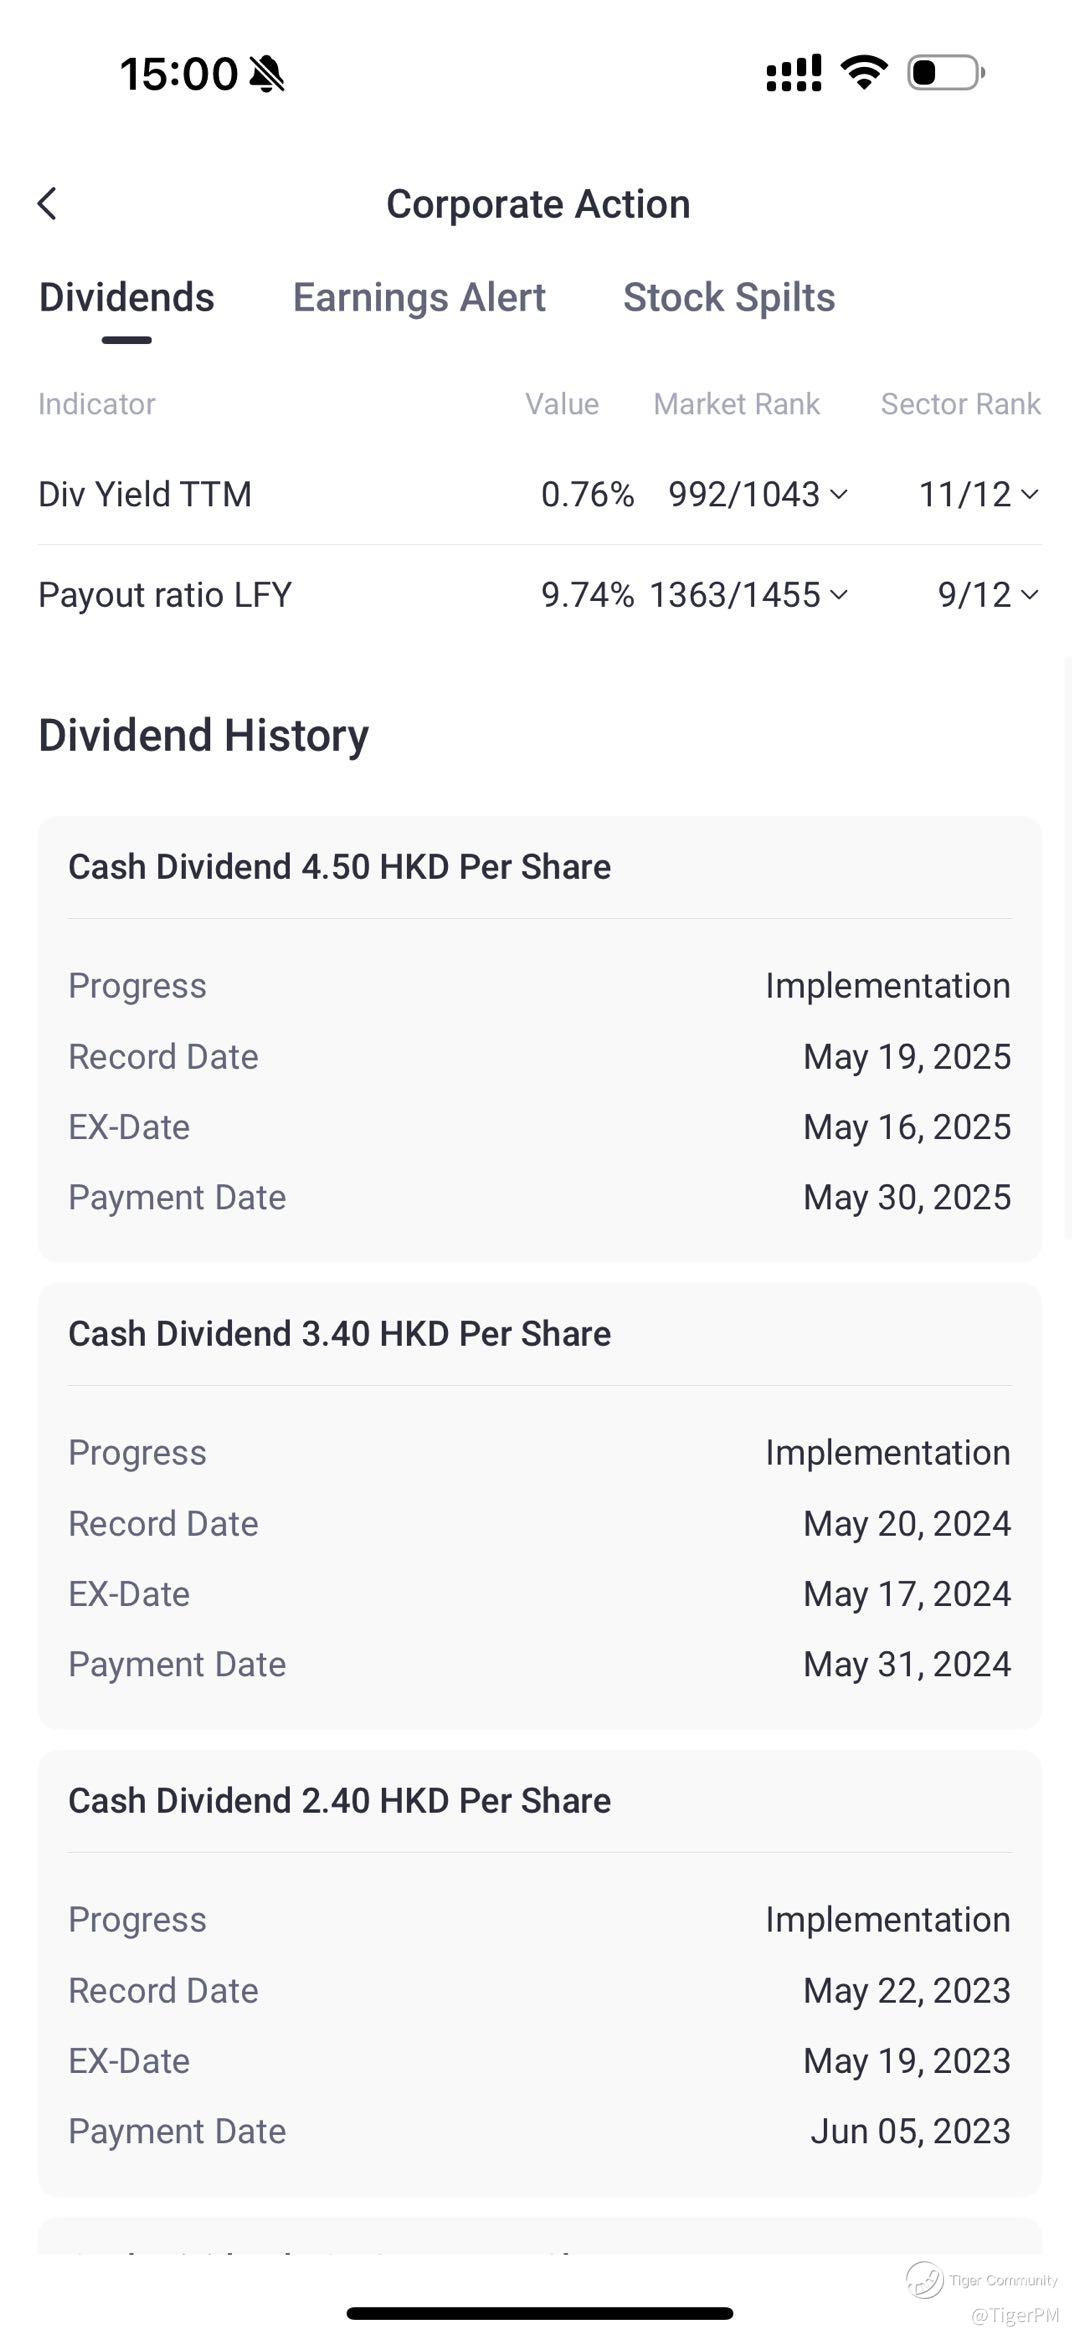1080x2340 pixels.
Task: Tap the cellular signal bars icon
Action: [793, 73]
